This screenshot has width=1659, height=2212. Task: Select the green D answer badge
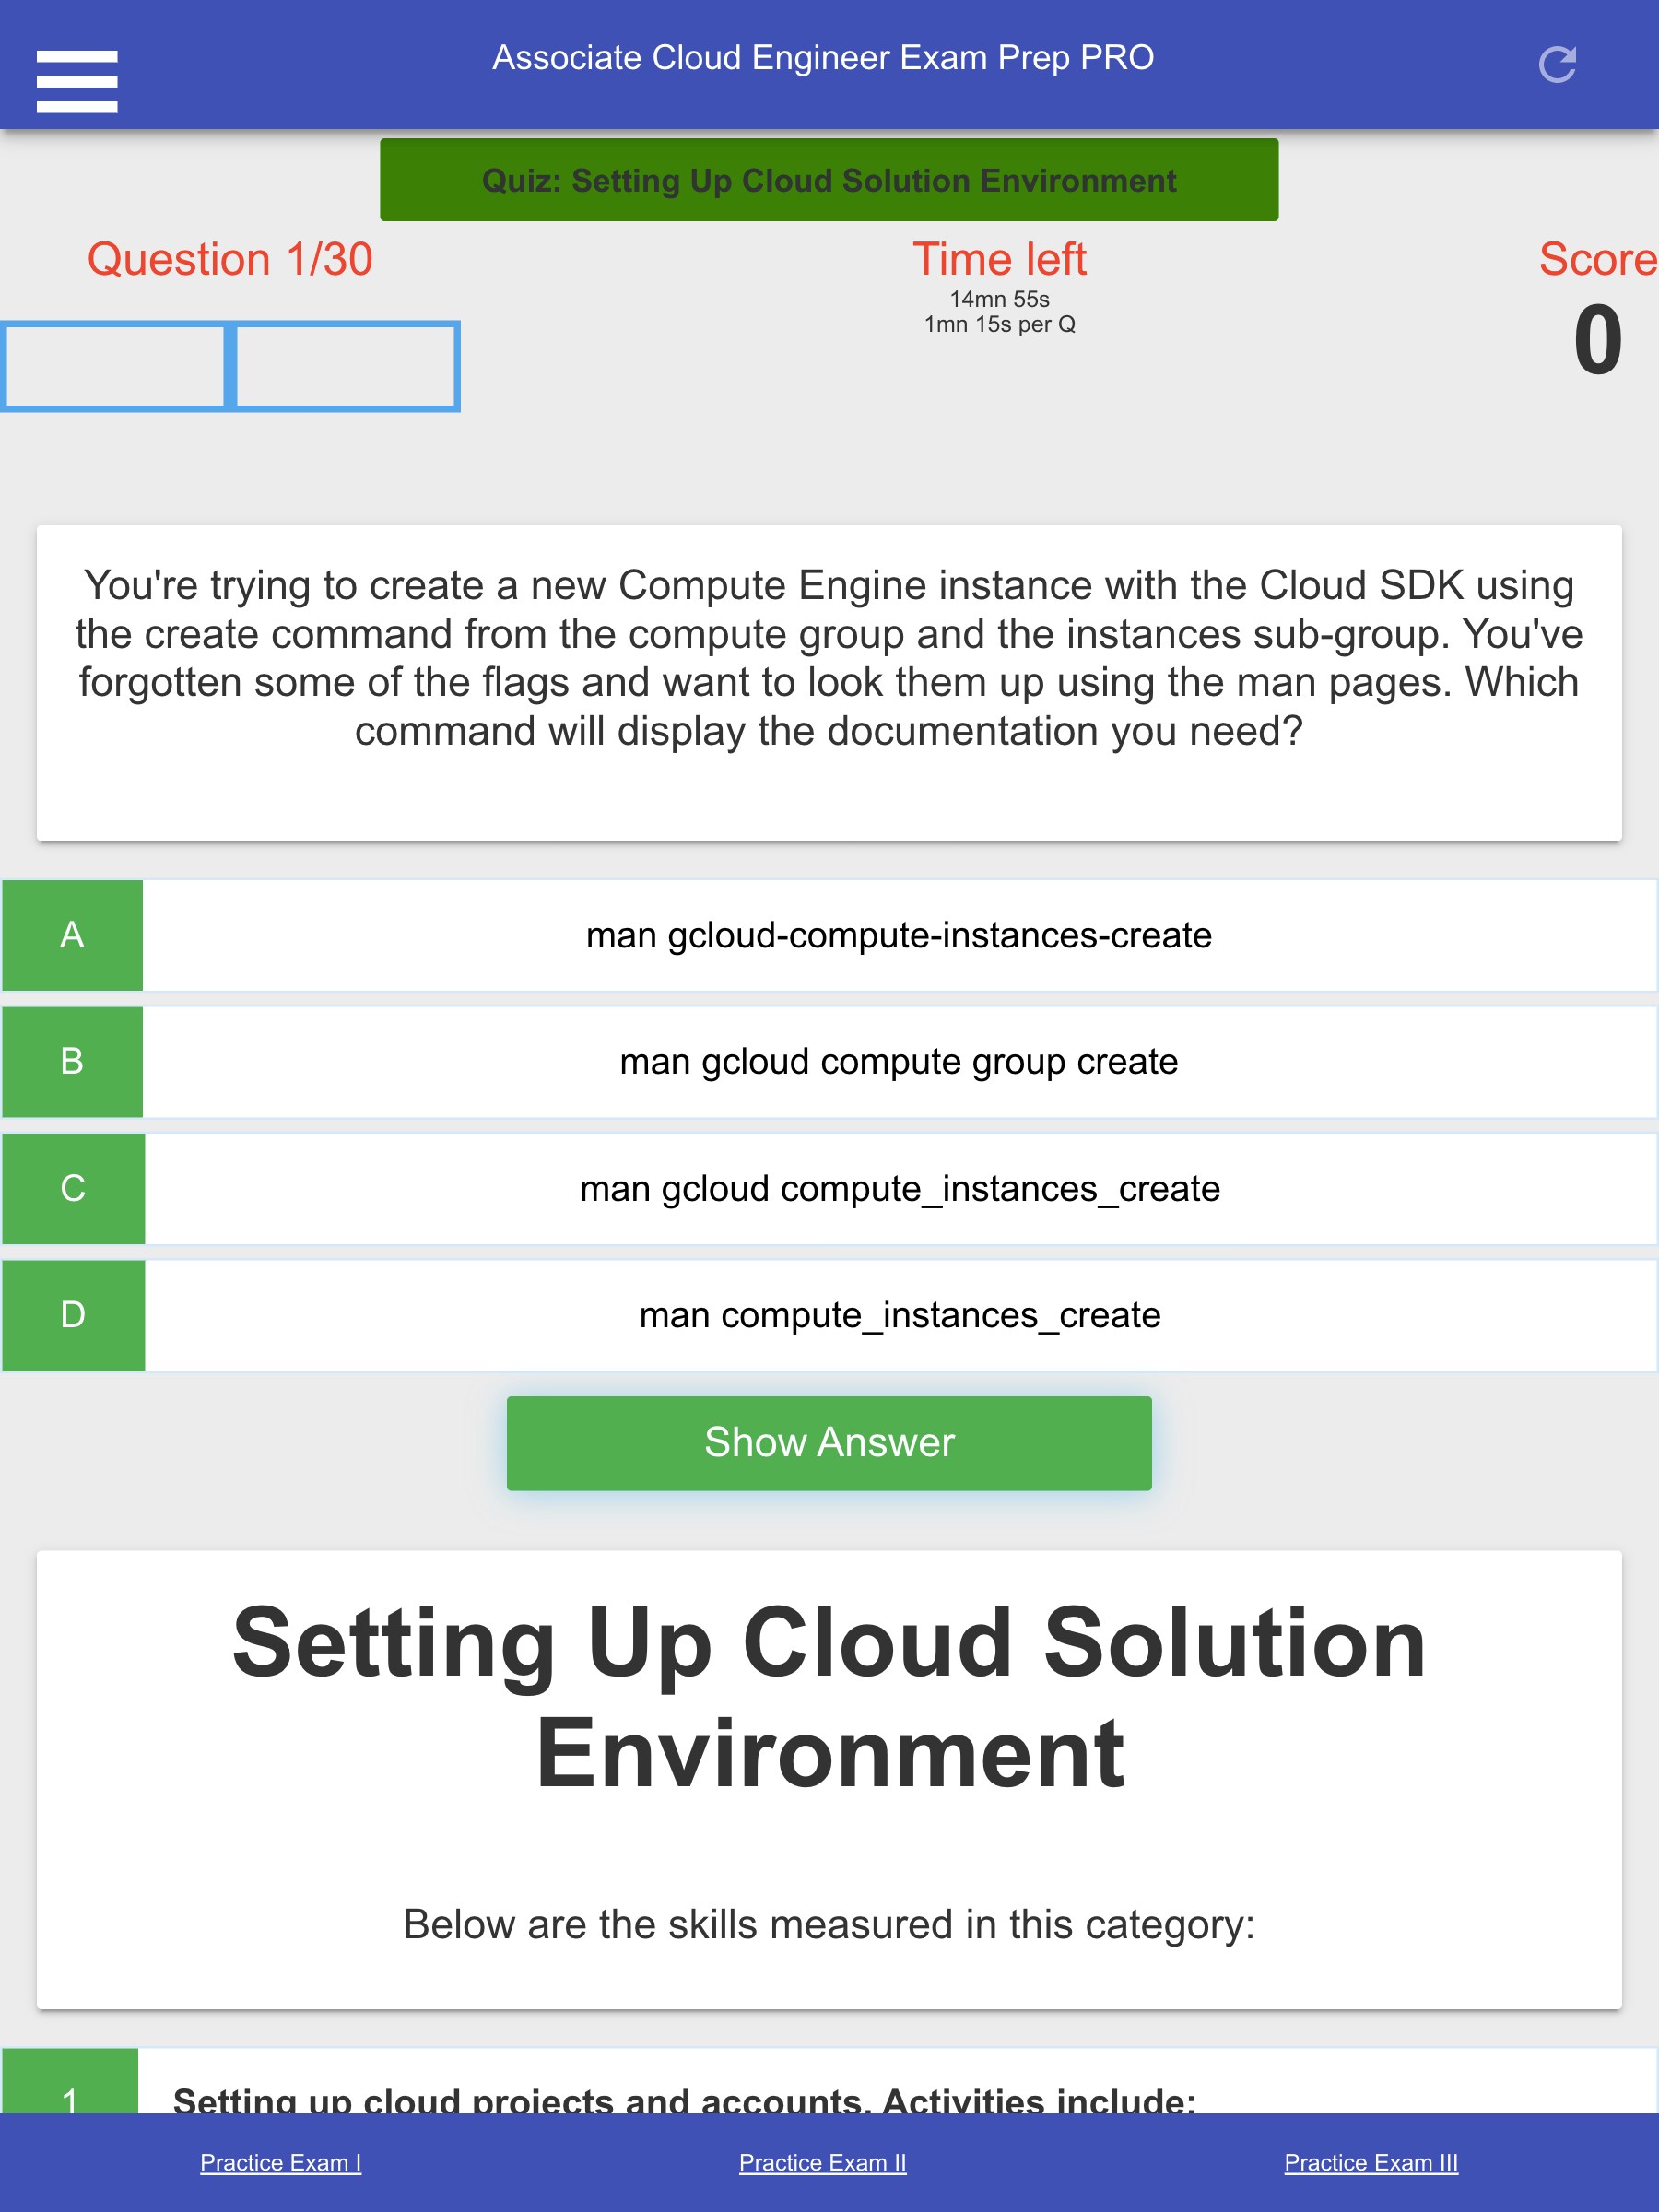[x=72, y=1314]
